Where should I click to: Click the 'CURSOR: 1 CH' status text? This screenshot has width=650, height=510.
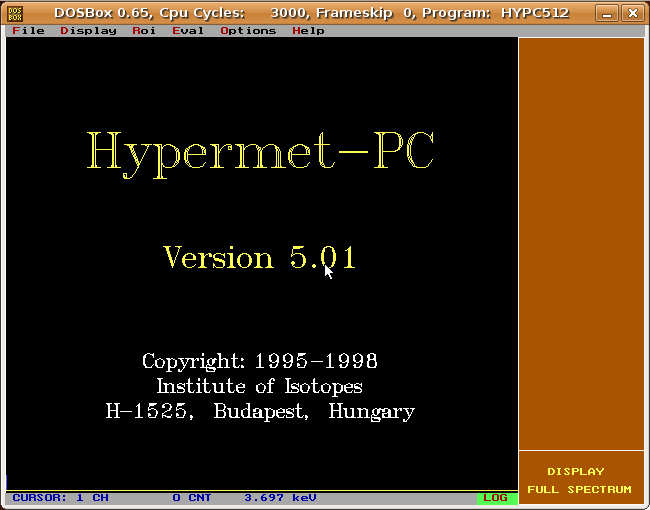coord(61,498)
